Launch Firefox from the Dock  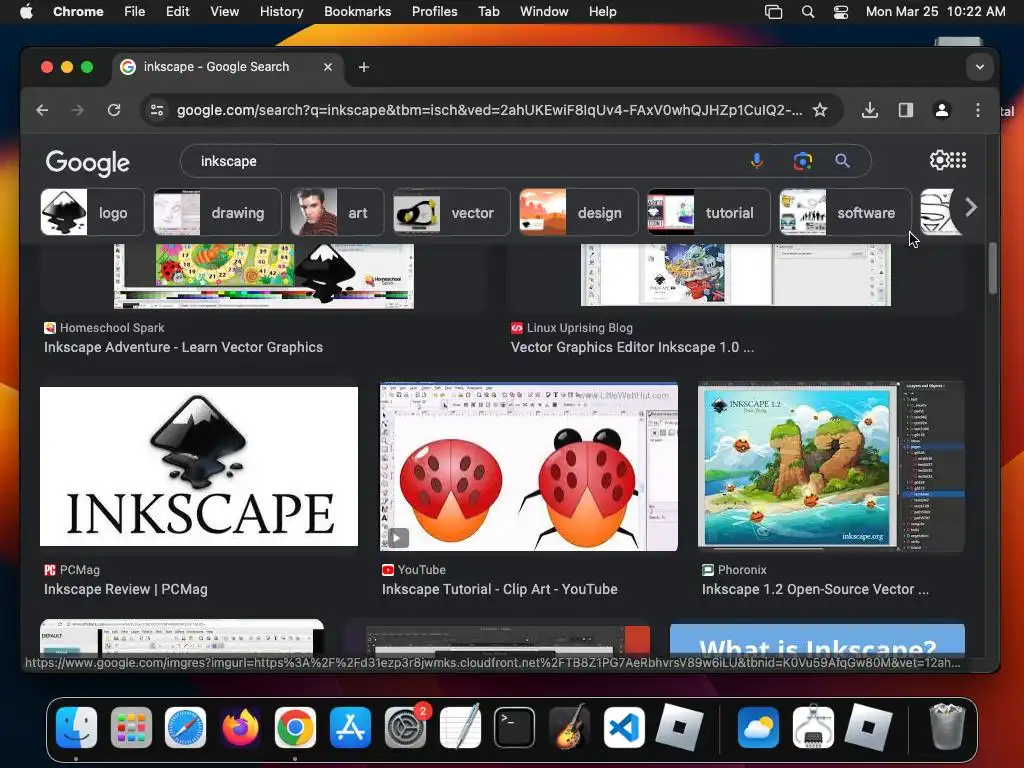coord(240,728)
